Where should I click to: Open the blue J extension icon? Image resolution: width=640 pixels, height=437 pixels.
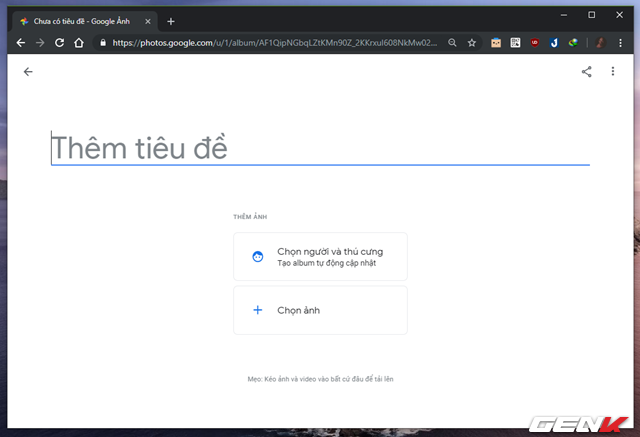pos(554,42)
